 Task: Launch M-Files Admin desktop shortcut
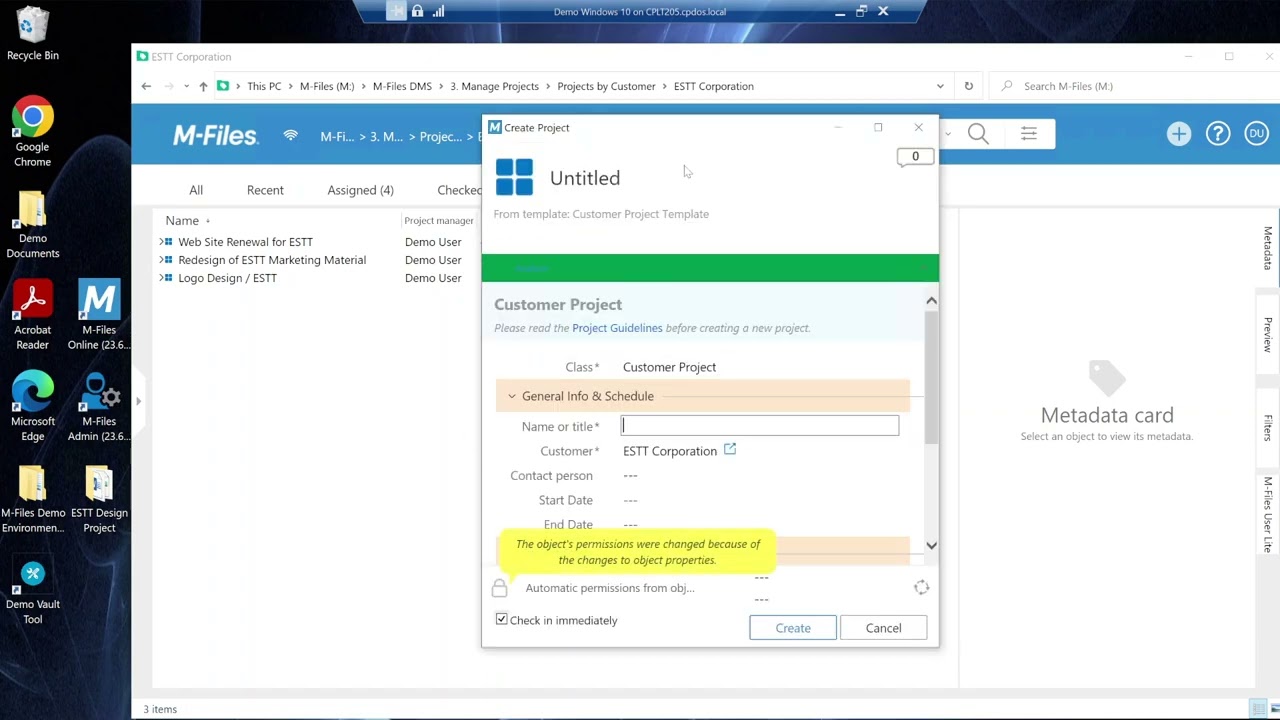pos(99,407)
